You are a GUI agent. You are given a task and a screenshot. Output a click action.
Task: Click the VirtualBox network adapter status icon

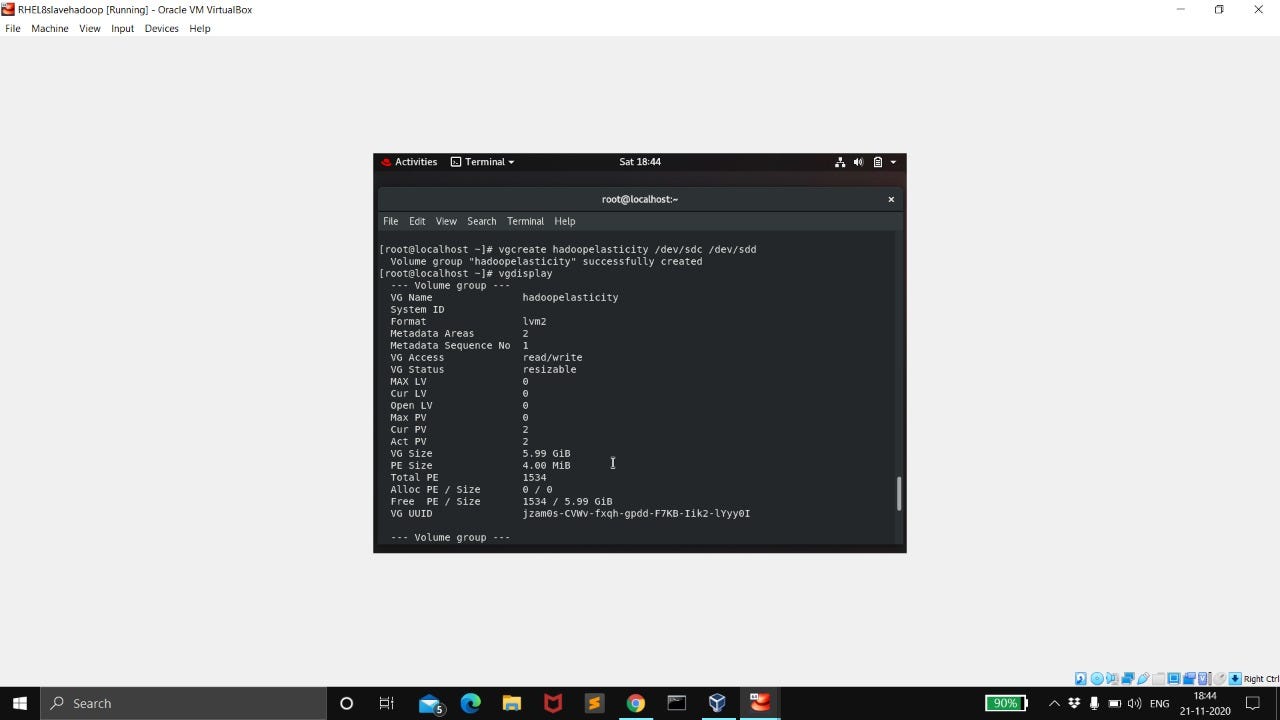[1128, 678]
